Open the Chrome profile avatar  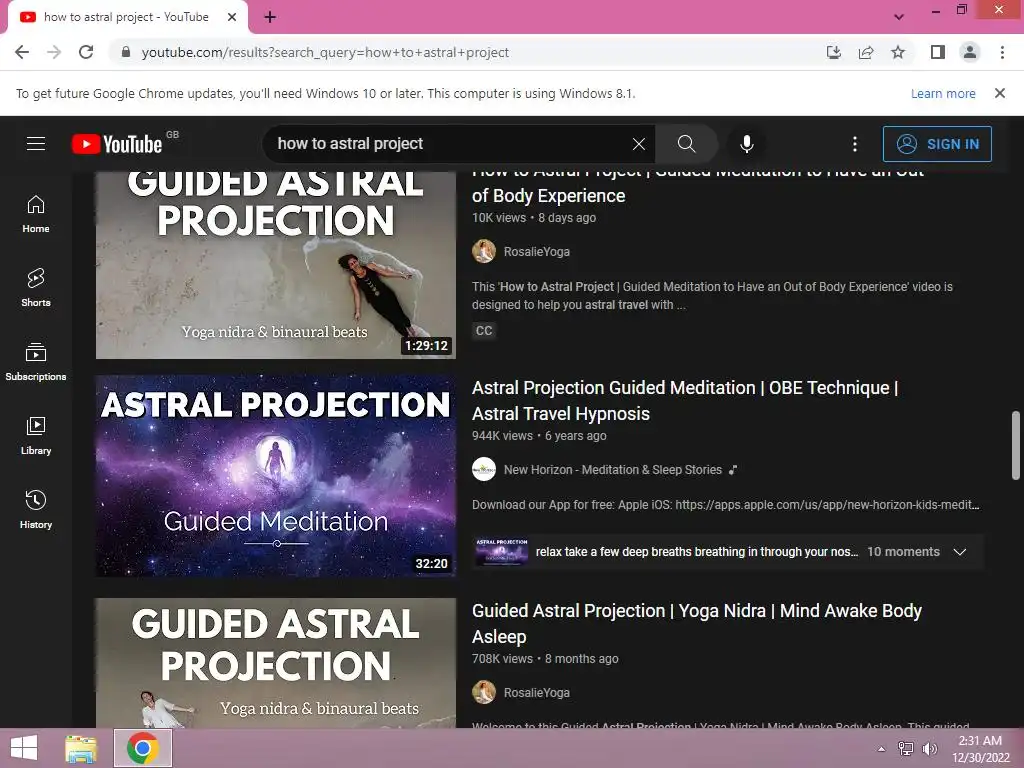click(970, 52)
